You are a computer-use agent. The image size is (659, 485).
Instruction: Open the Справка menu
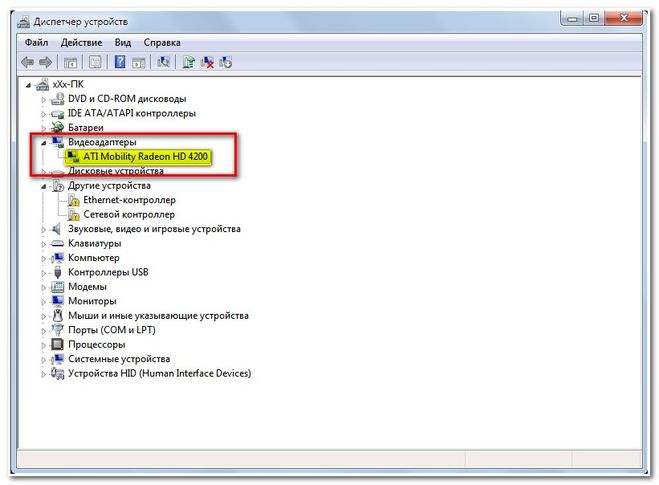[x=162, y=43]
